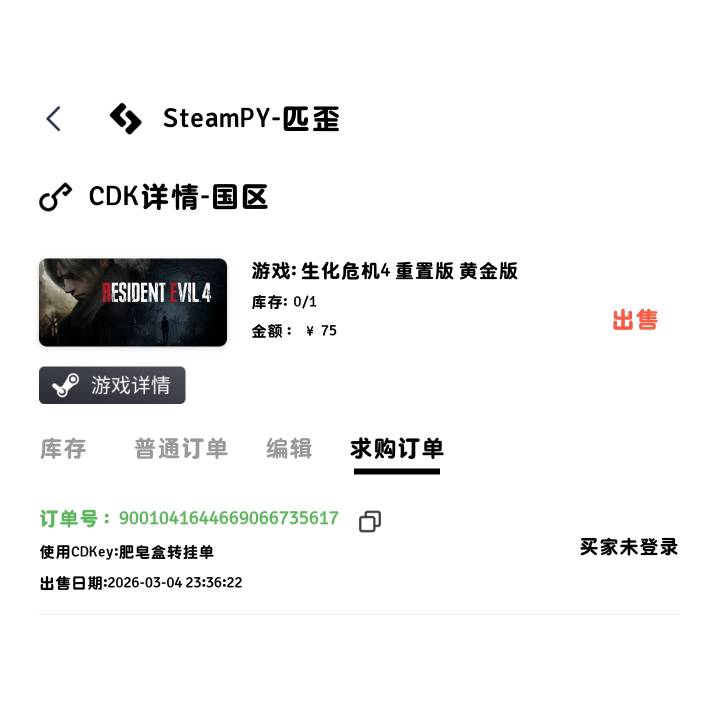The width and height of the screenshot is (718, 718).
Task: Click the red 出售 sell button
Action: coord(635,320)
